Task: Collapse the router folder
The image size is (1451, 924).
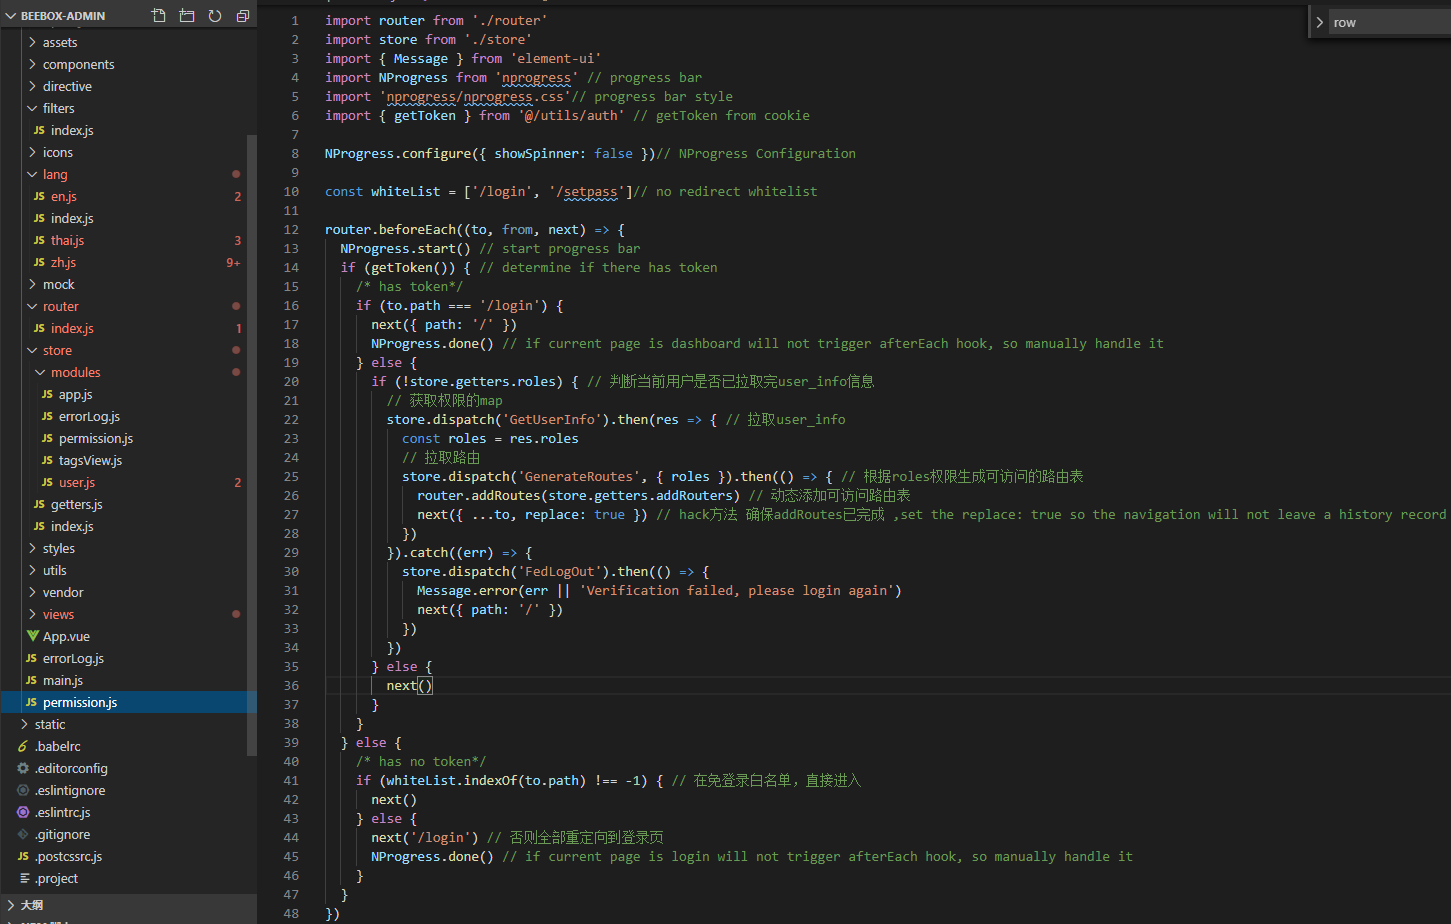Action: 32,306
